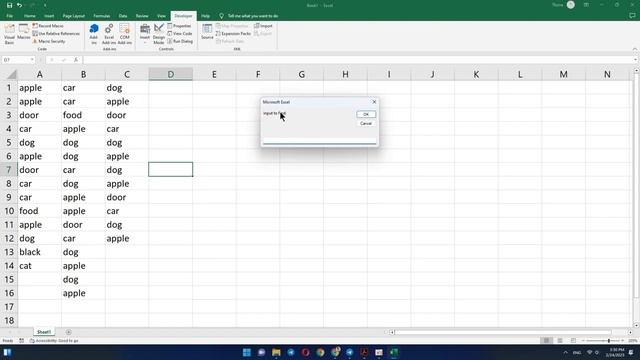Screen dimensions: 640x360
Task: Select column D header
Action: tap(171, 74)
